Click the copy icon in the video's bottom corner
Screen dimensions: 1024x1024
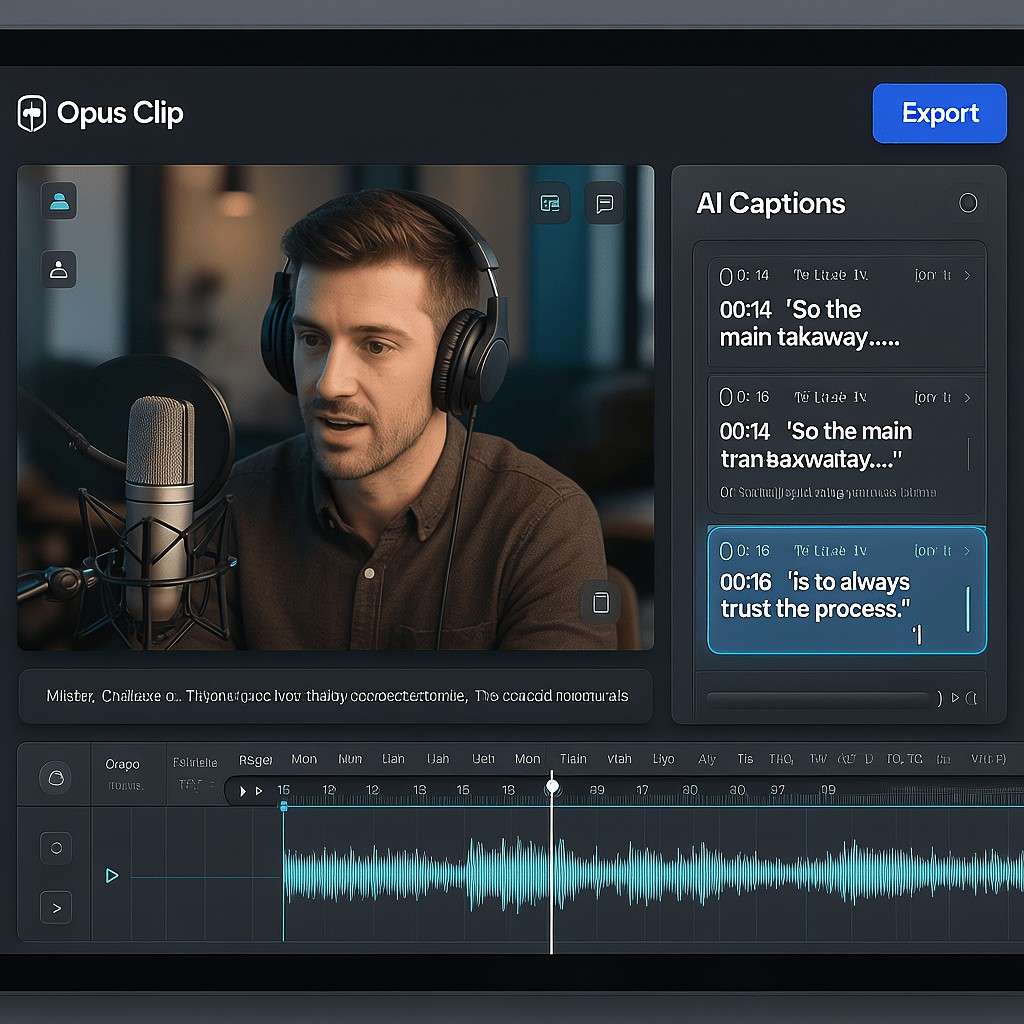pyautogui.click(x=600, y=602)
